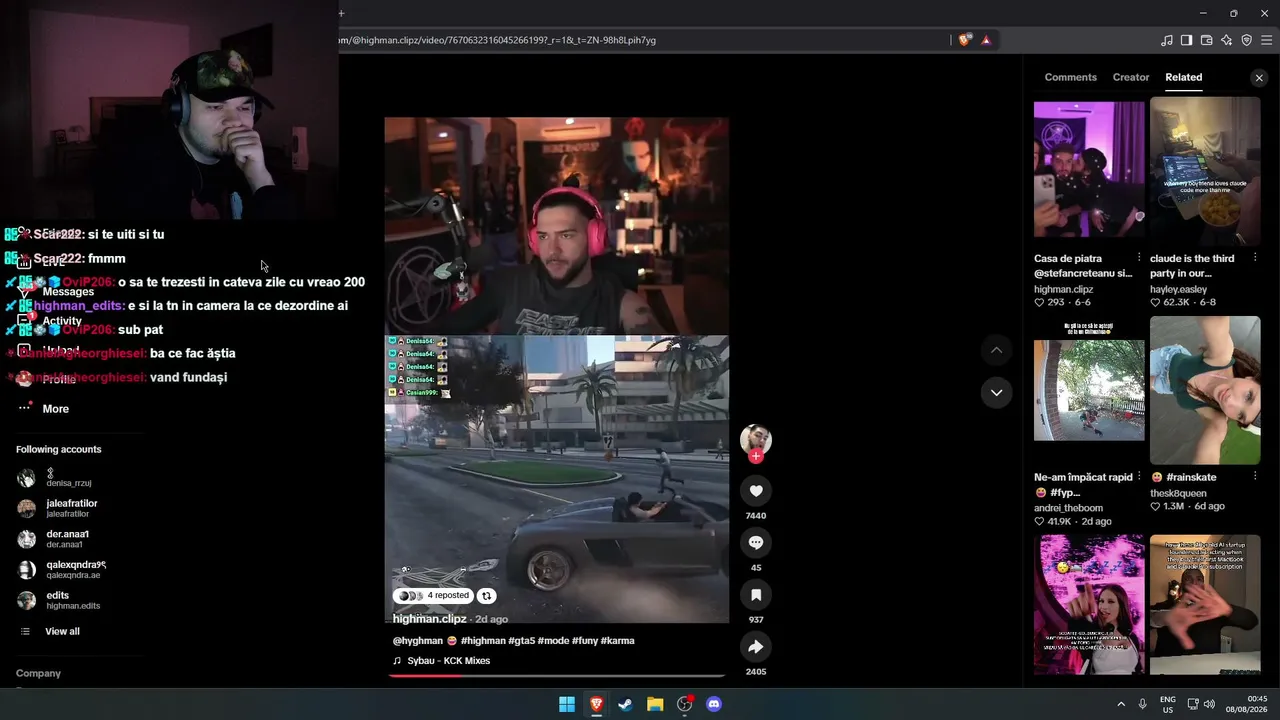Open the Casa de piatra related video thumbnail
1280x720 pixels.
[x=1089, y=171]
